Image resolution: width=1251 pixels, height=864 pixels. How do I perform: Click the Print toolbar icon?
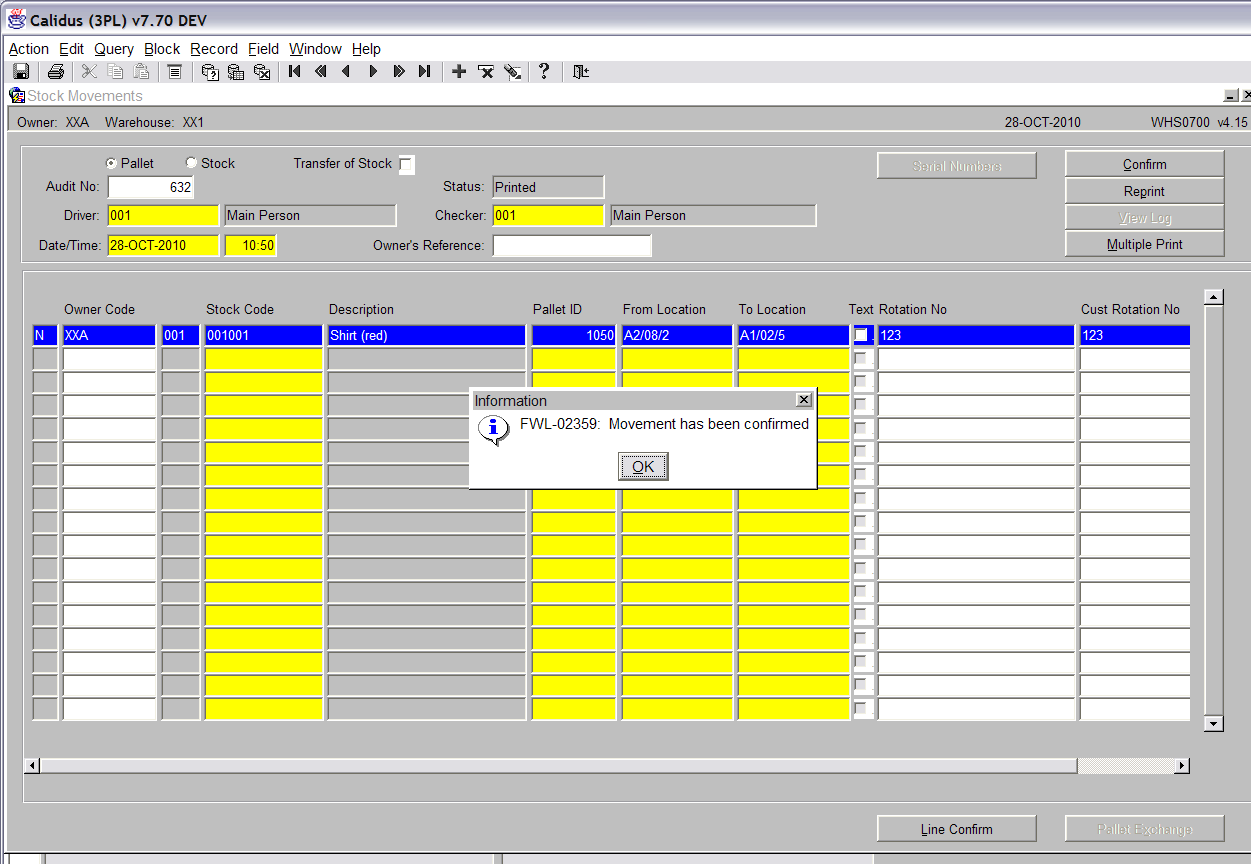coord(56,71)
